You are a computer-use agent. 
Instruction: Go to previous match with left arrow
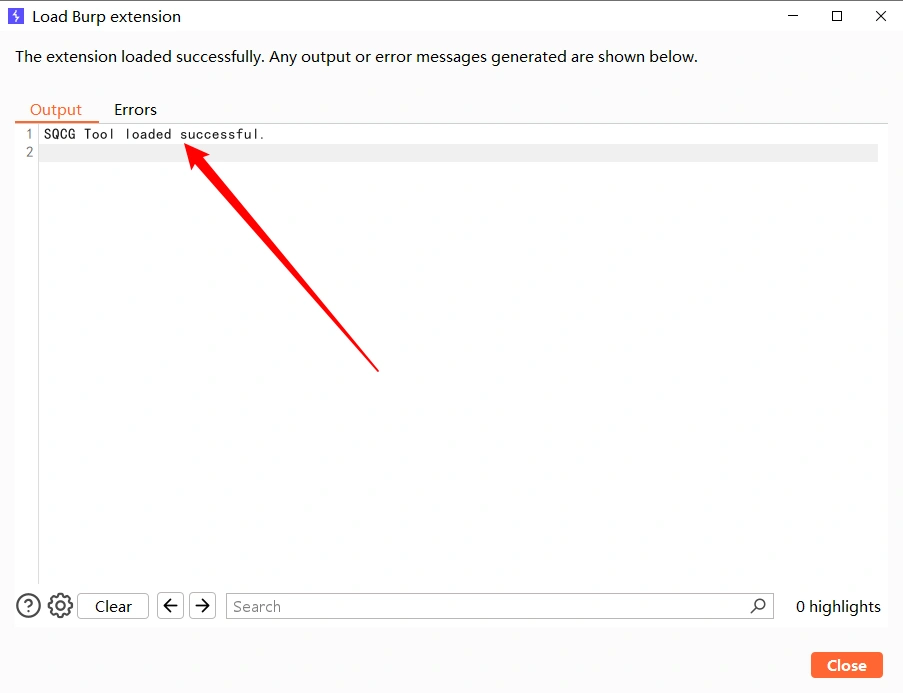pos(171,606)
